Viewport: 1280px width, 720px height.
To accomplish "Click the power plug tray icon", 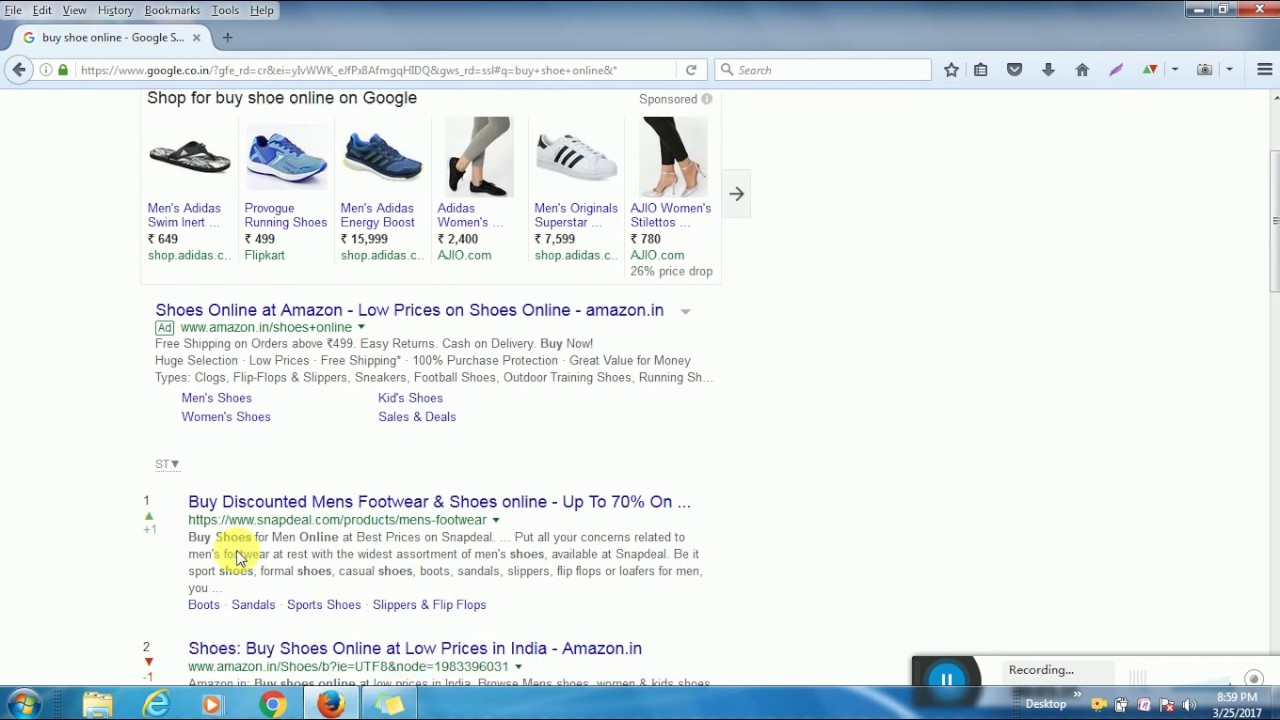I will [x=1121, y=705].
